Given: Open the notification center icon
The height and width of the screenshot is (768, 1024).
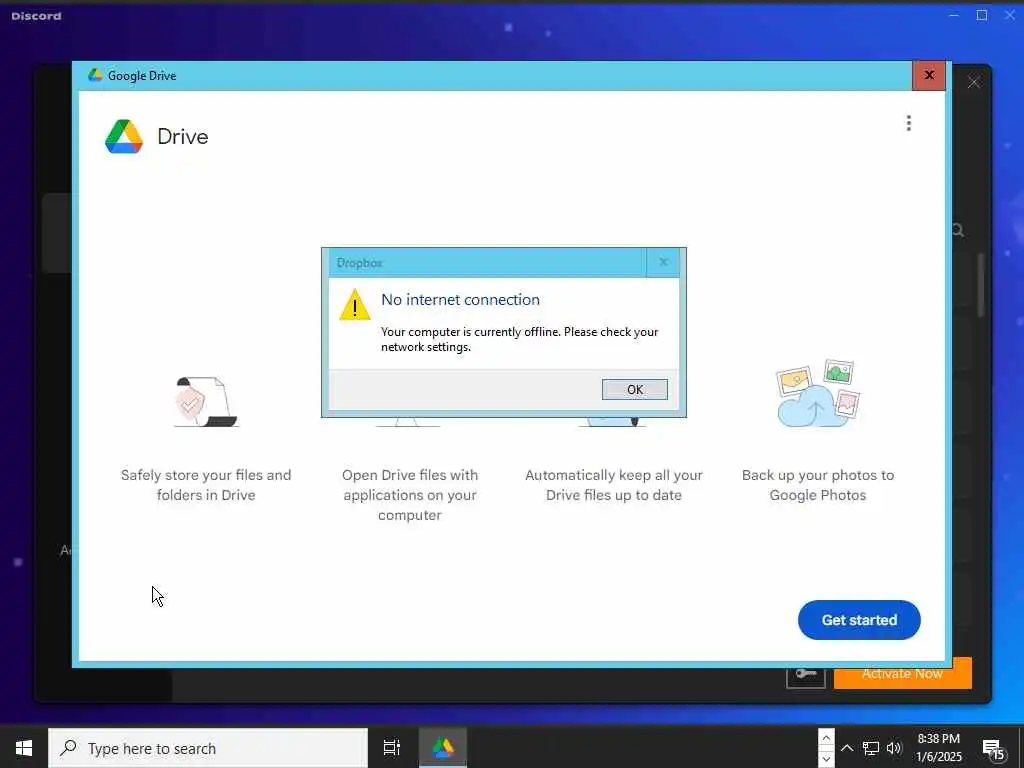Looking at the screenshot, I should pos(993,749).
